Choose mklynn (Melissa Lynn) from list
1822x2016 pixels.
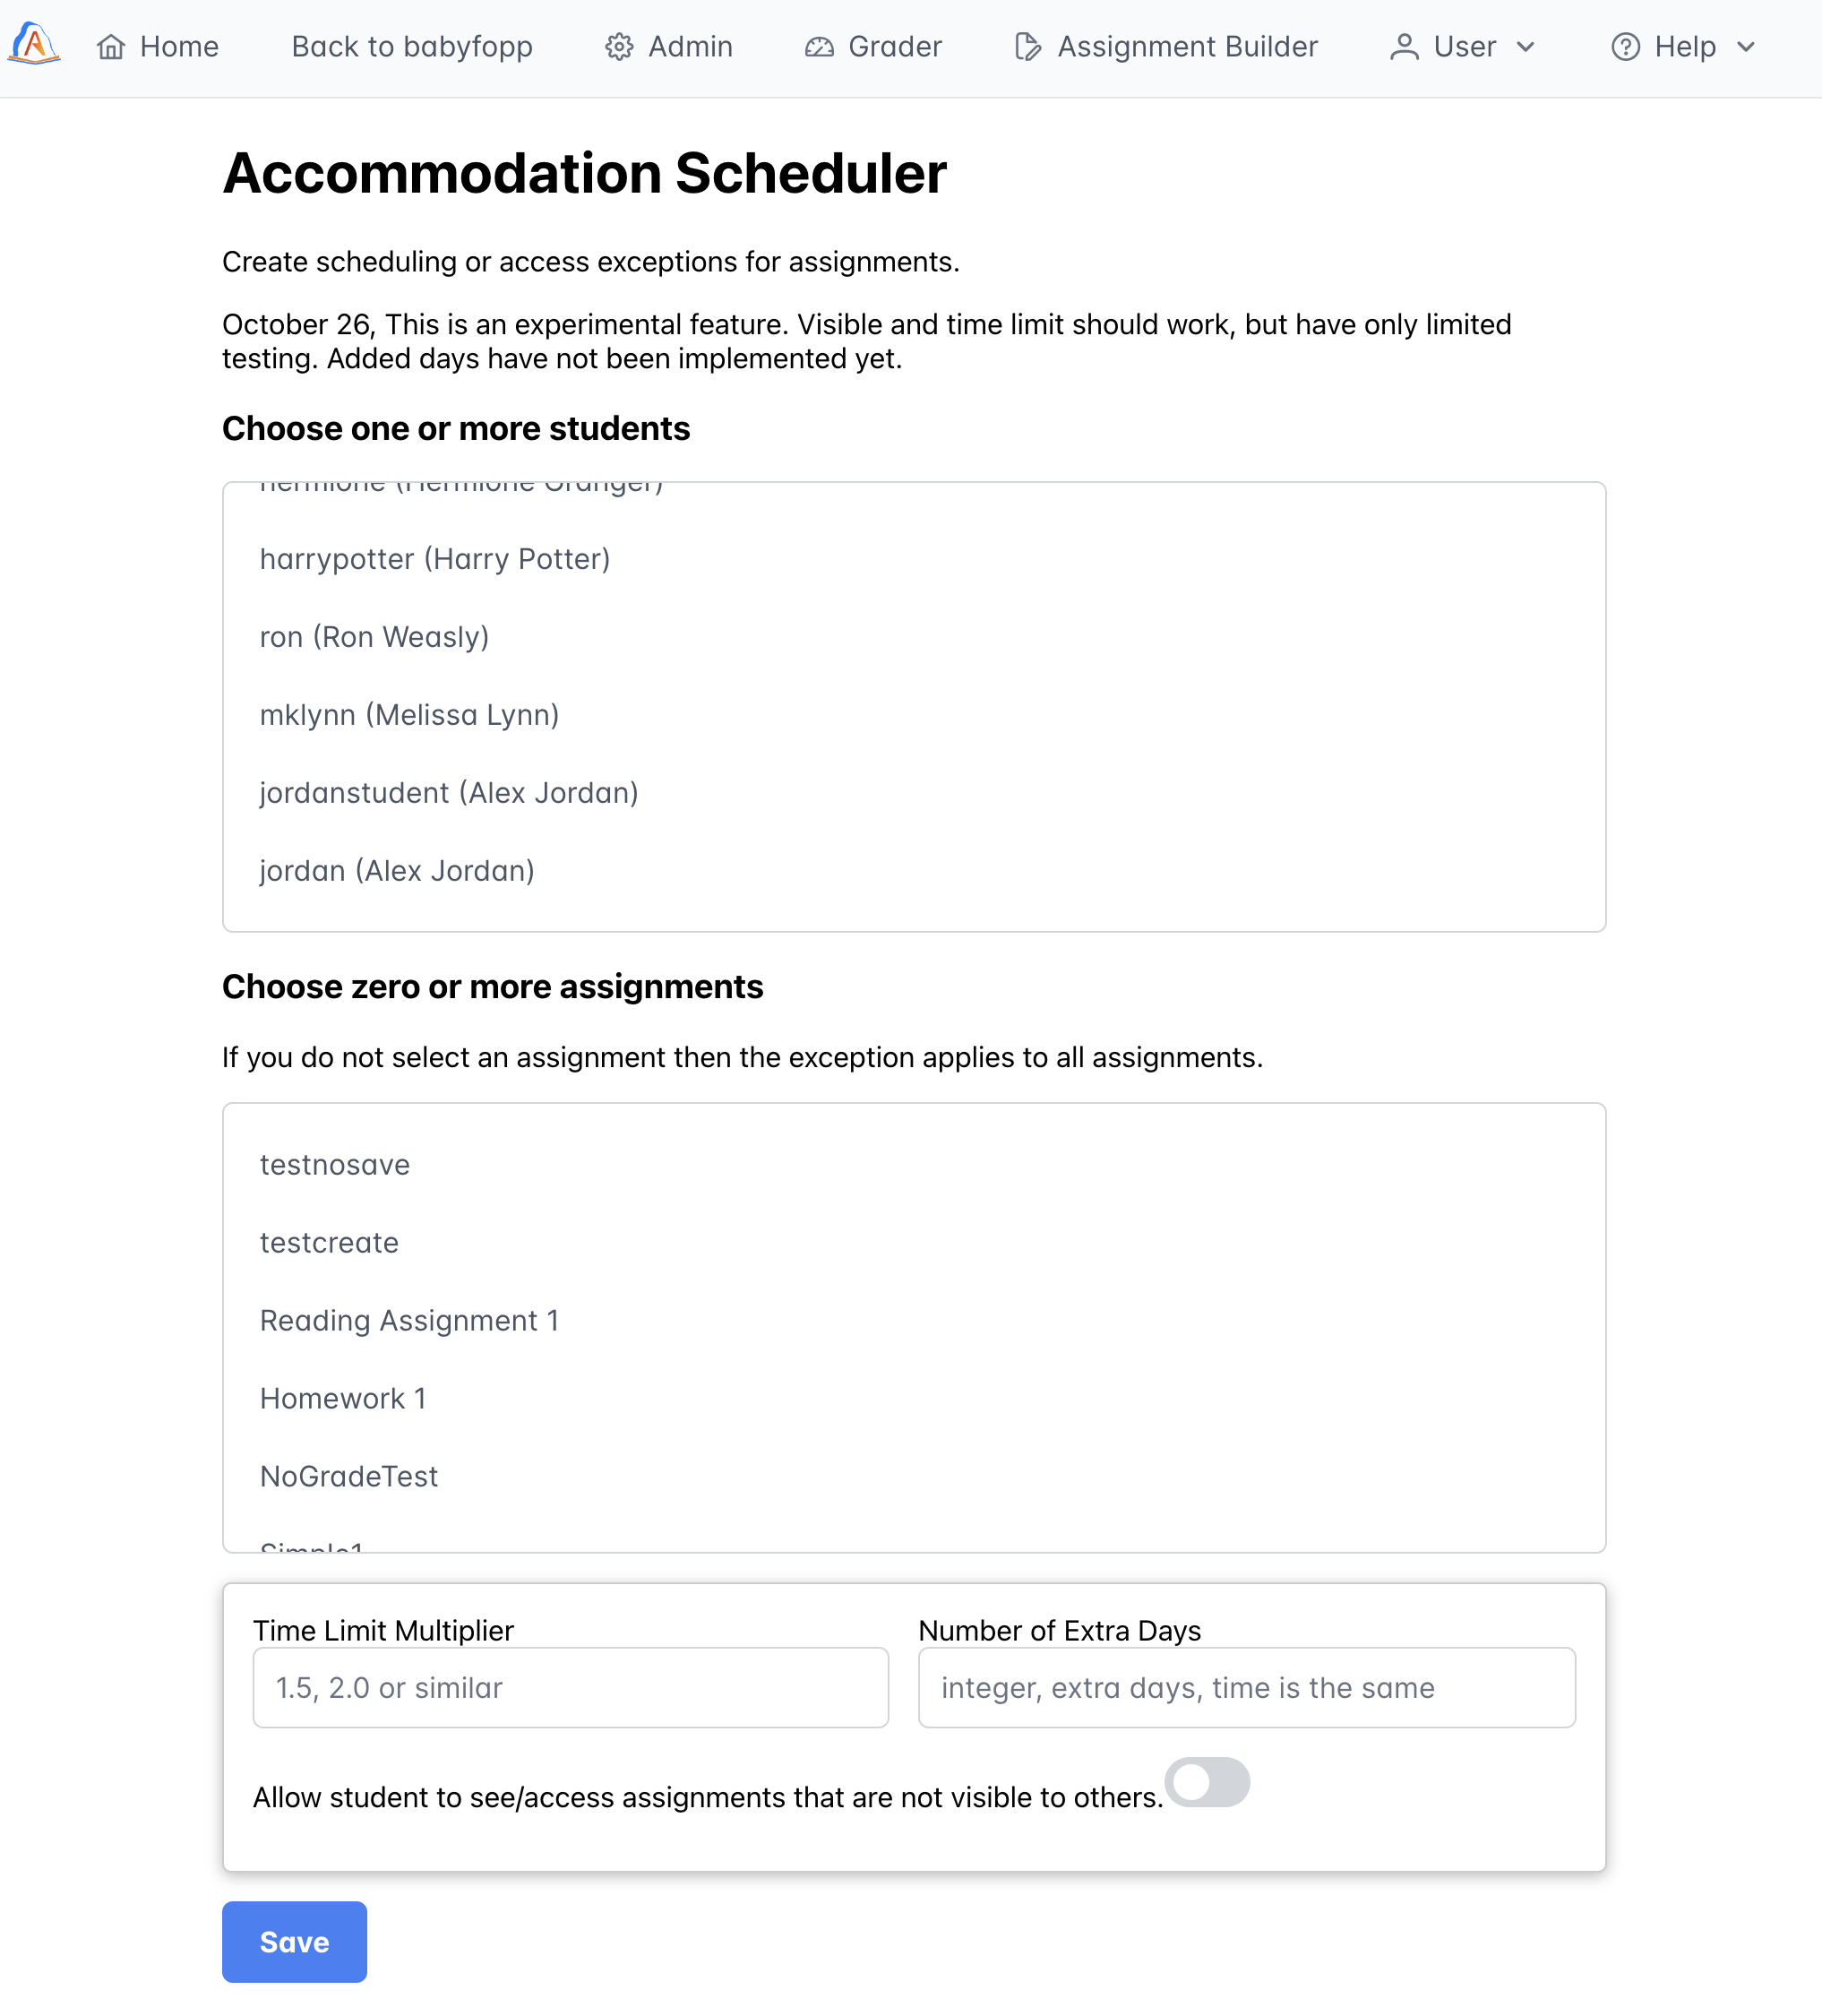coord(409,715)
